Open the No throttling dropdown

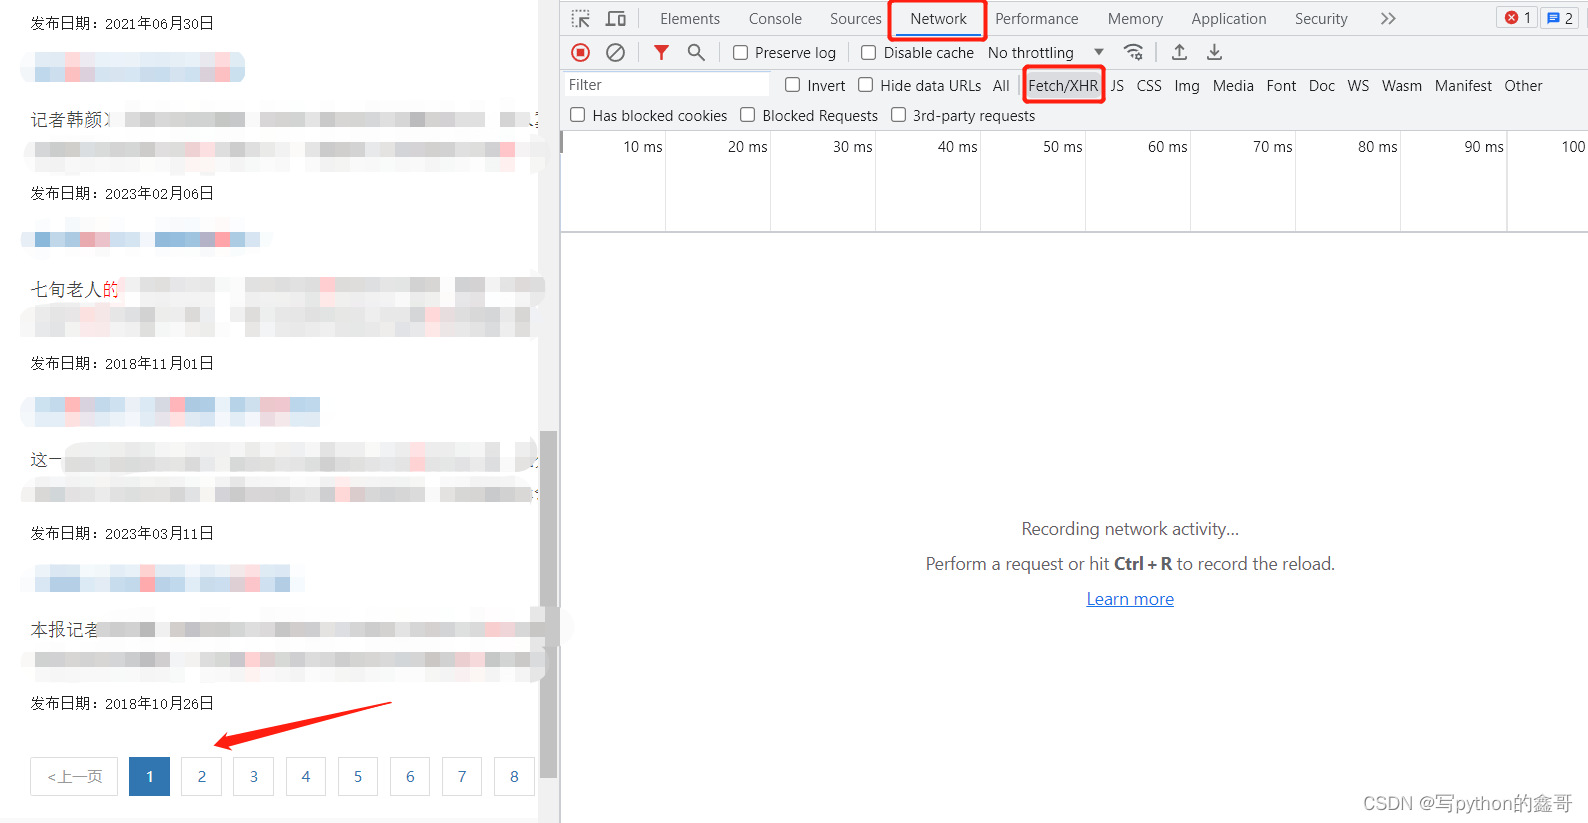pos(1046,53)
